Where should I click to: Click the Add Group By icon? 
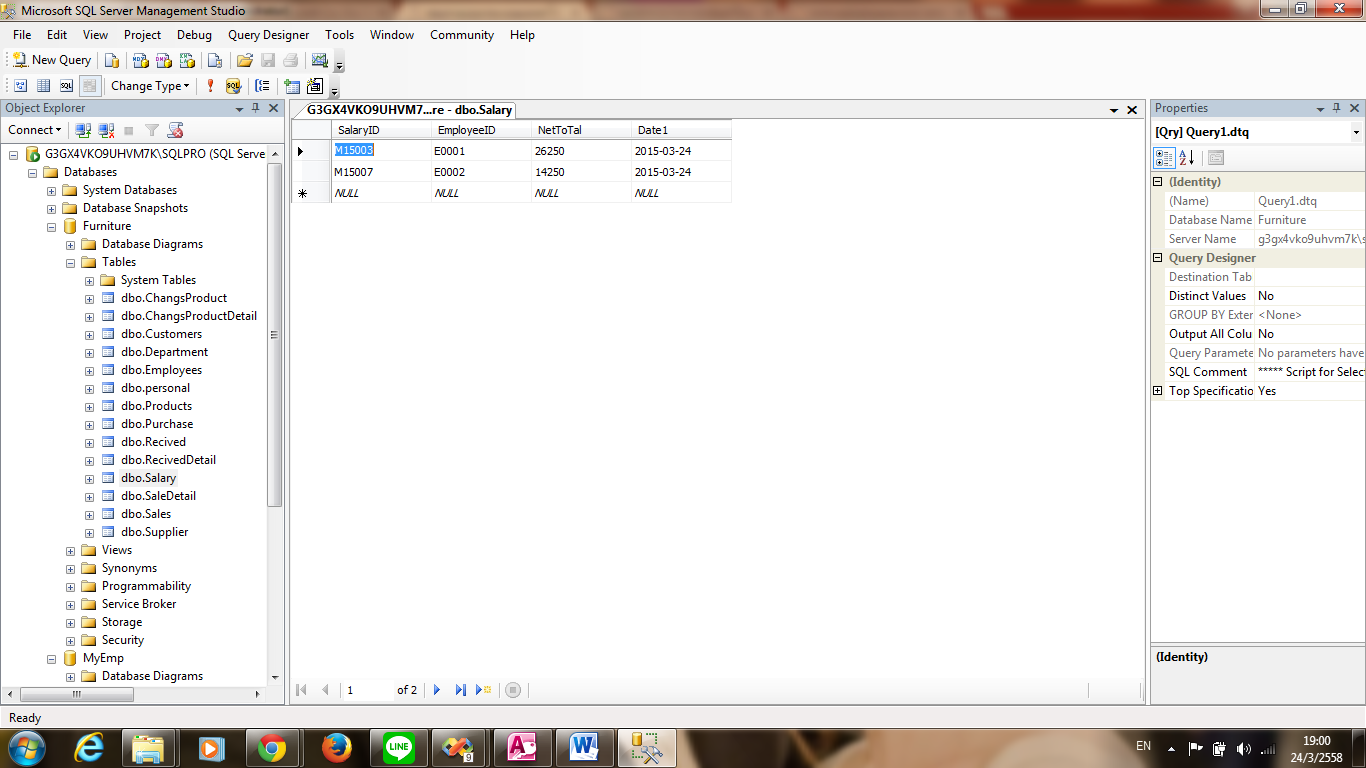pos(262,86)
